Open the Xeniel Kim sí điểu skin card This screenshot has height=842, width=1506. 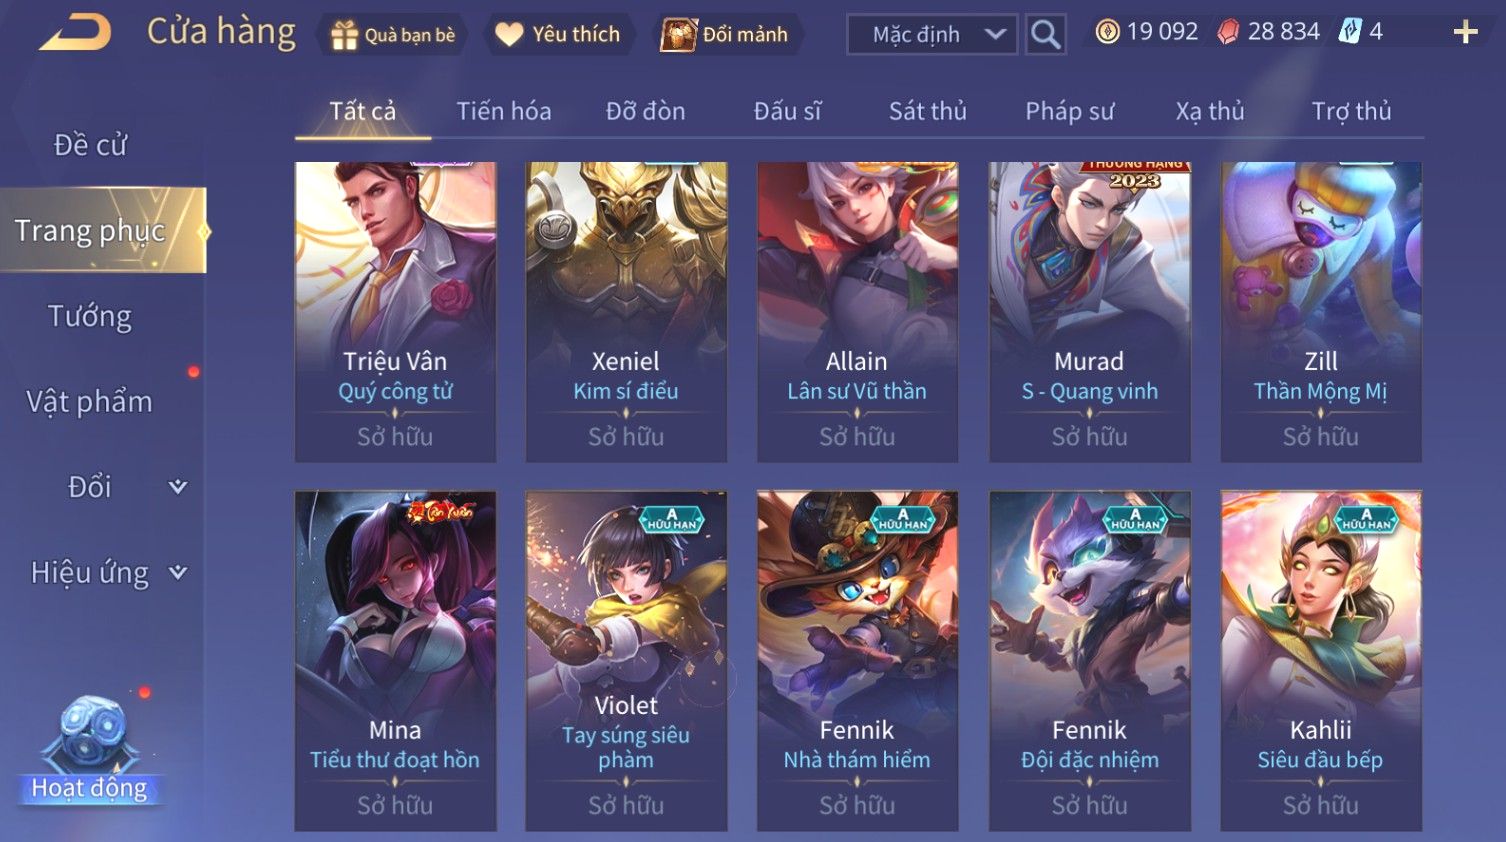626,312
